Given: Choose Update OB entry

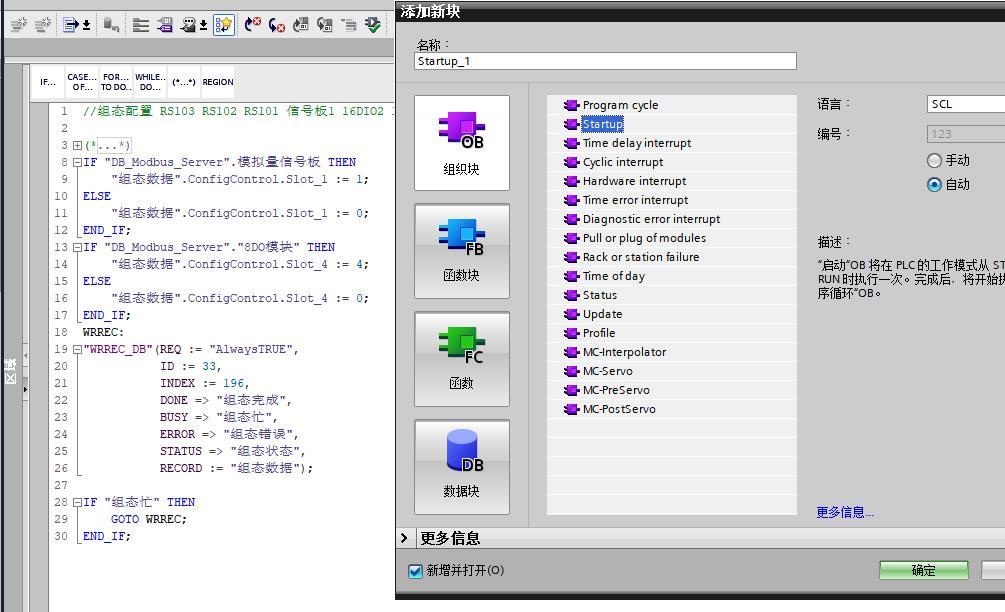Looking at the screenshot, I should pyautogui.click(x=672, y=314).
